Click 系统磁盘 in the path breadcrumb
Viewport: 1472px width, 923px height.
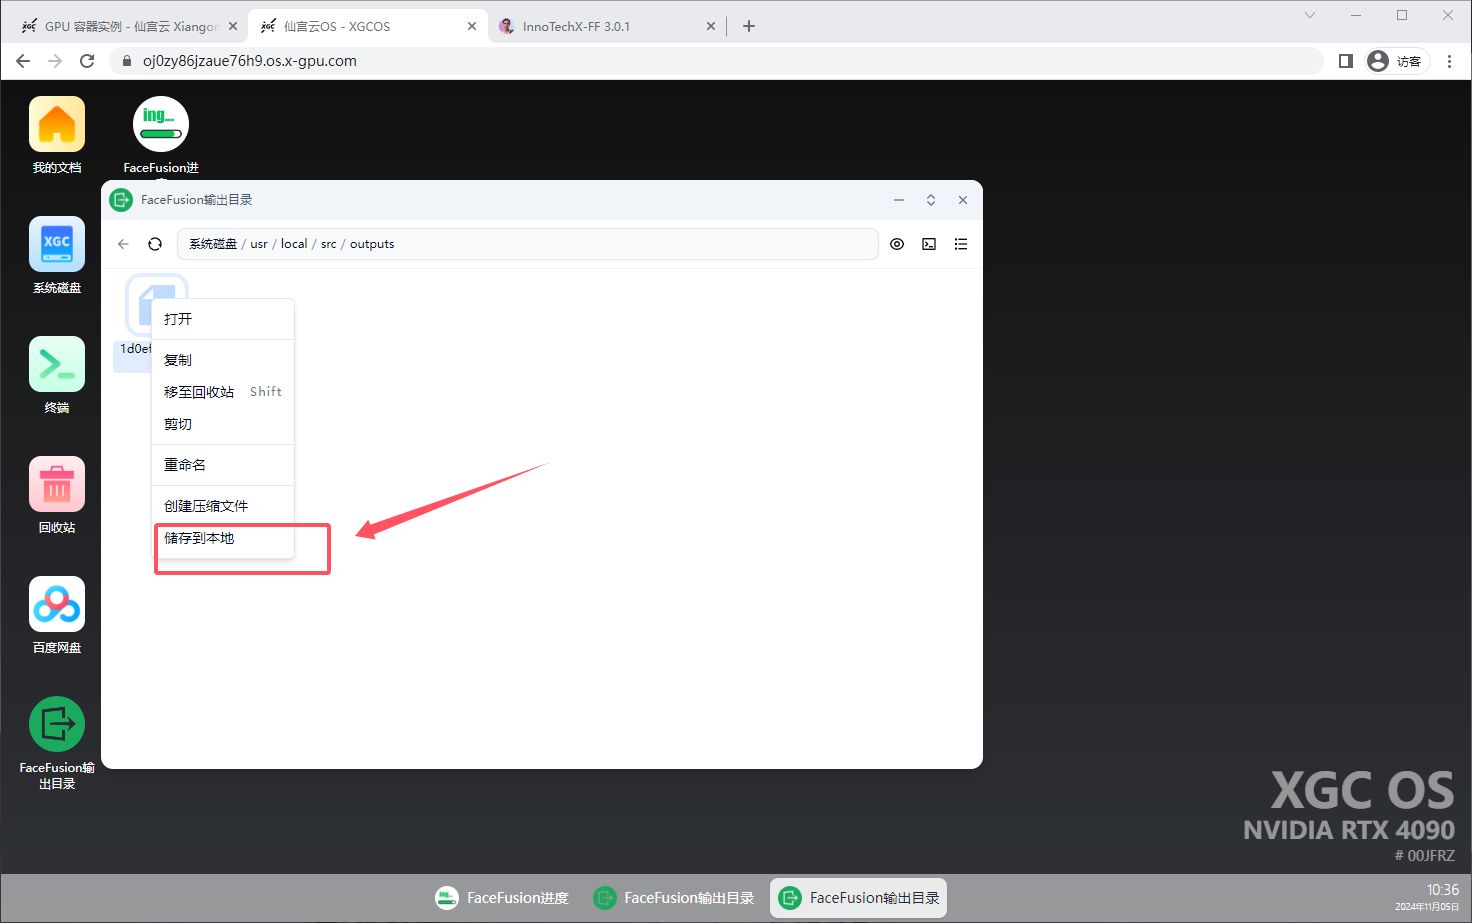(213, 244)
